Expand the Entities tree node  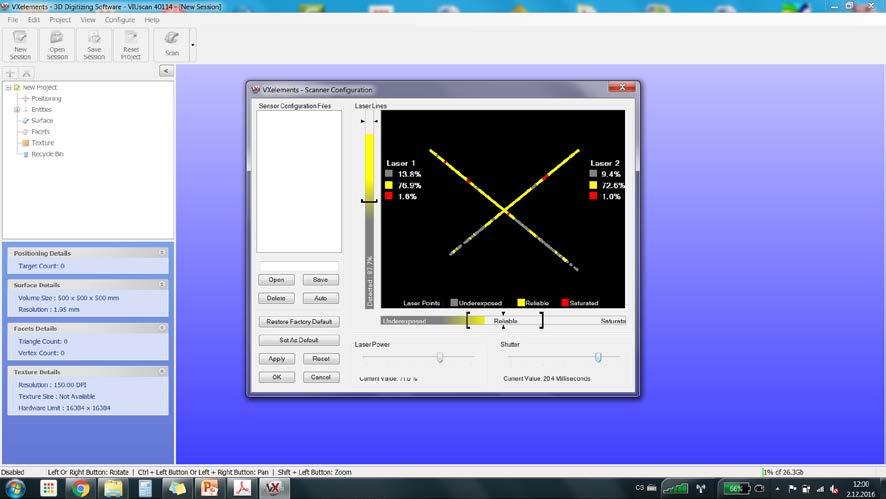[17, 110]
